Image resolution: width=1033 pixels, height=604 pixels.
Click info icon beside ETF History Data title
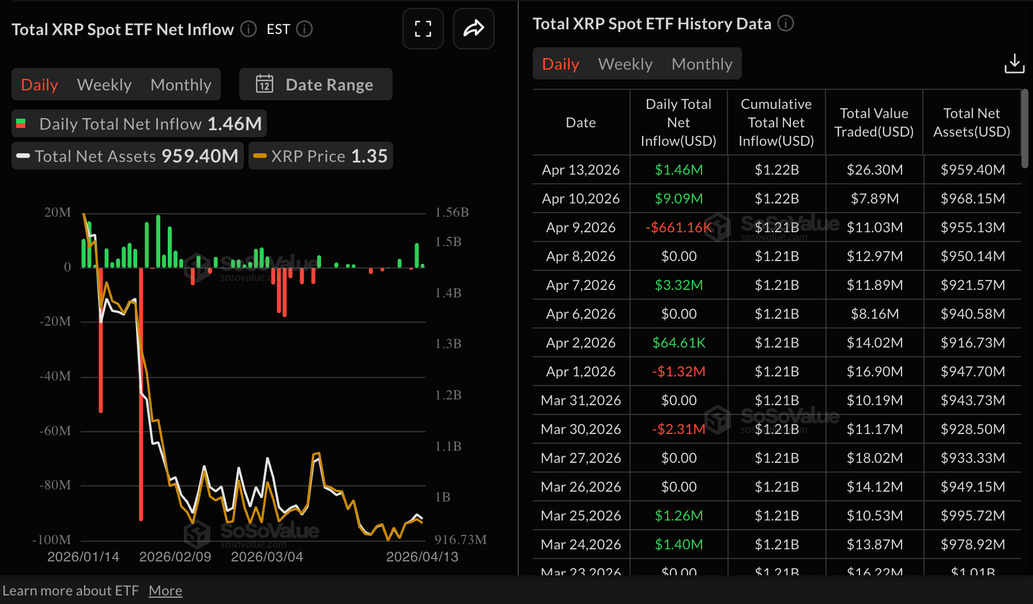(786, 23)
